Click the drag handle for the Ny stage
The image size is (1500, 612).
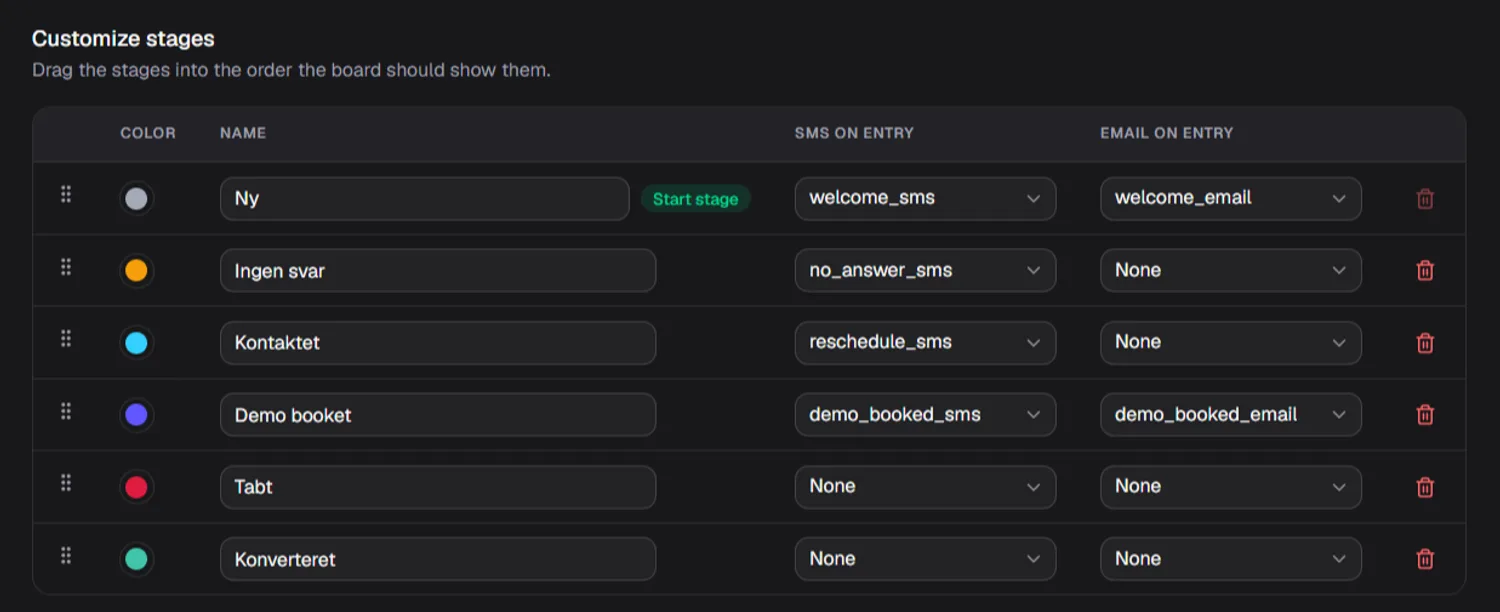coord(66,194)
